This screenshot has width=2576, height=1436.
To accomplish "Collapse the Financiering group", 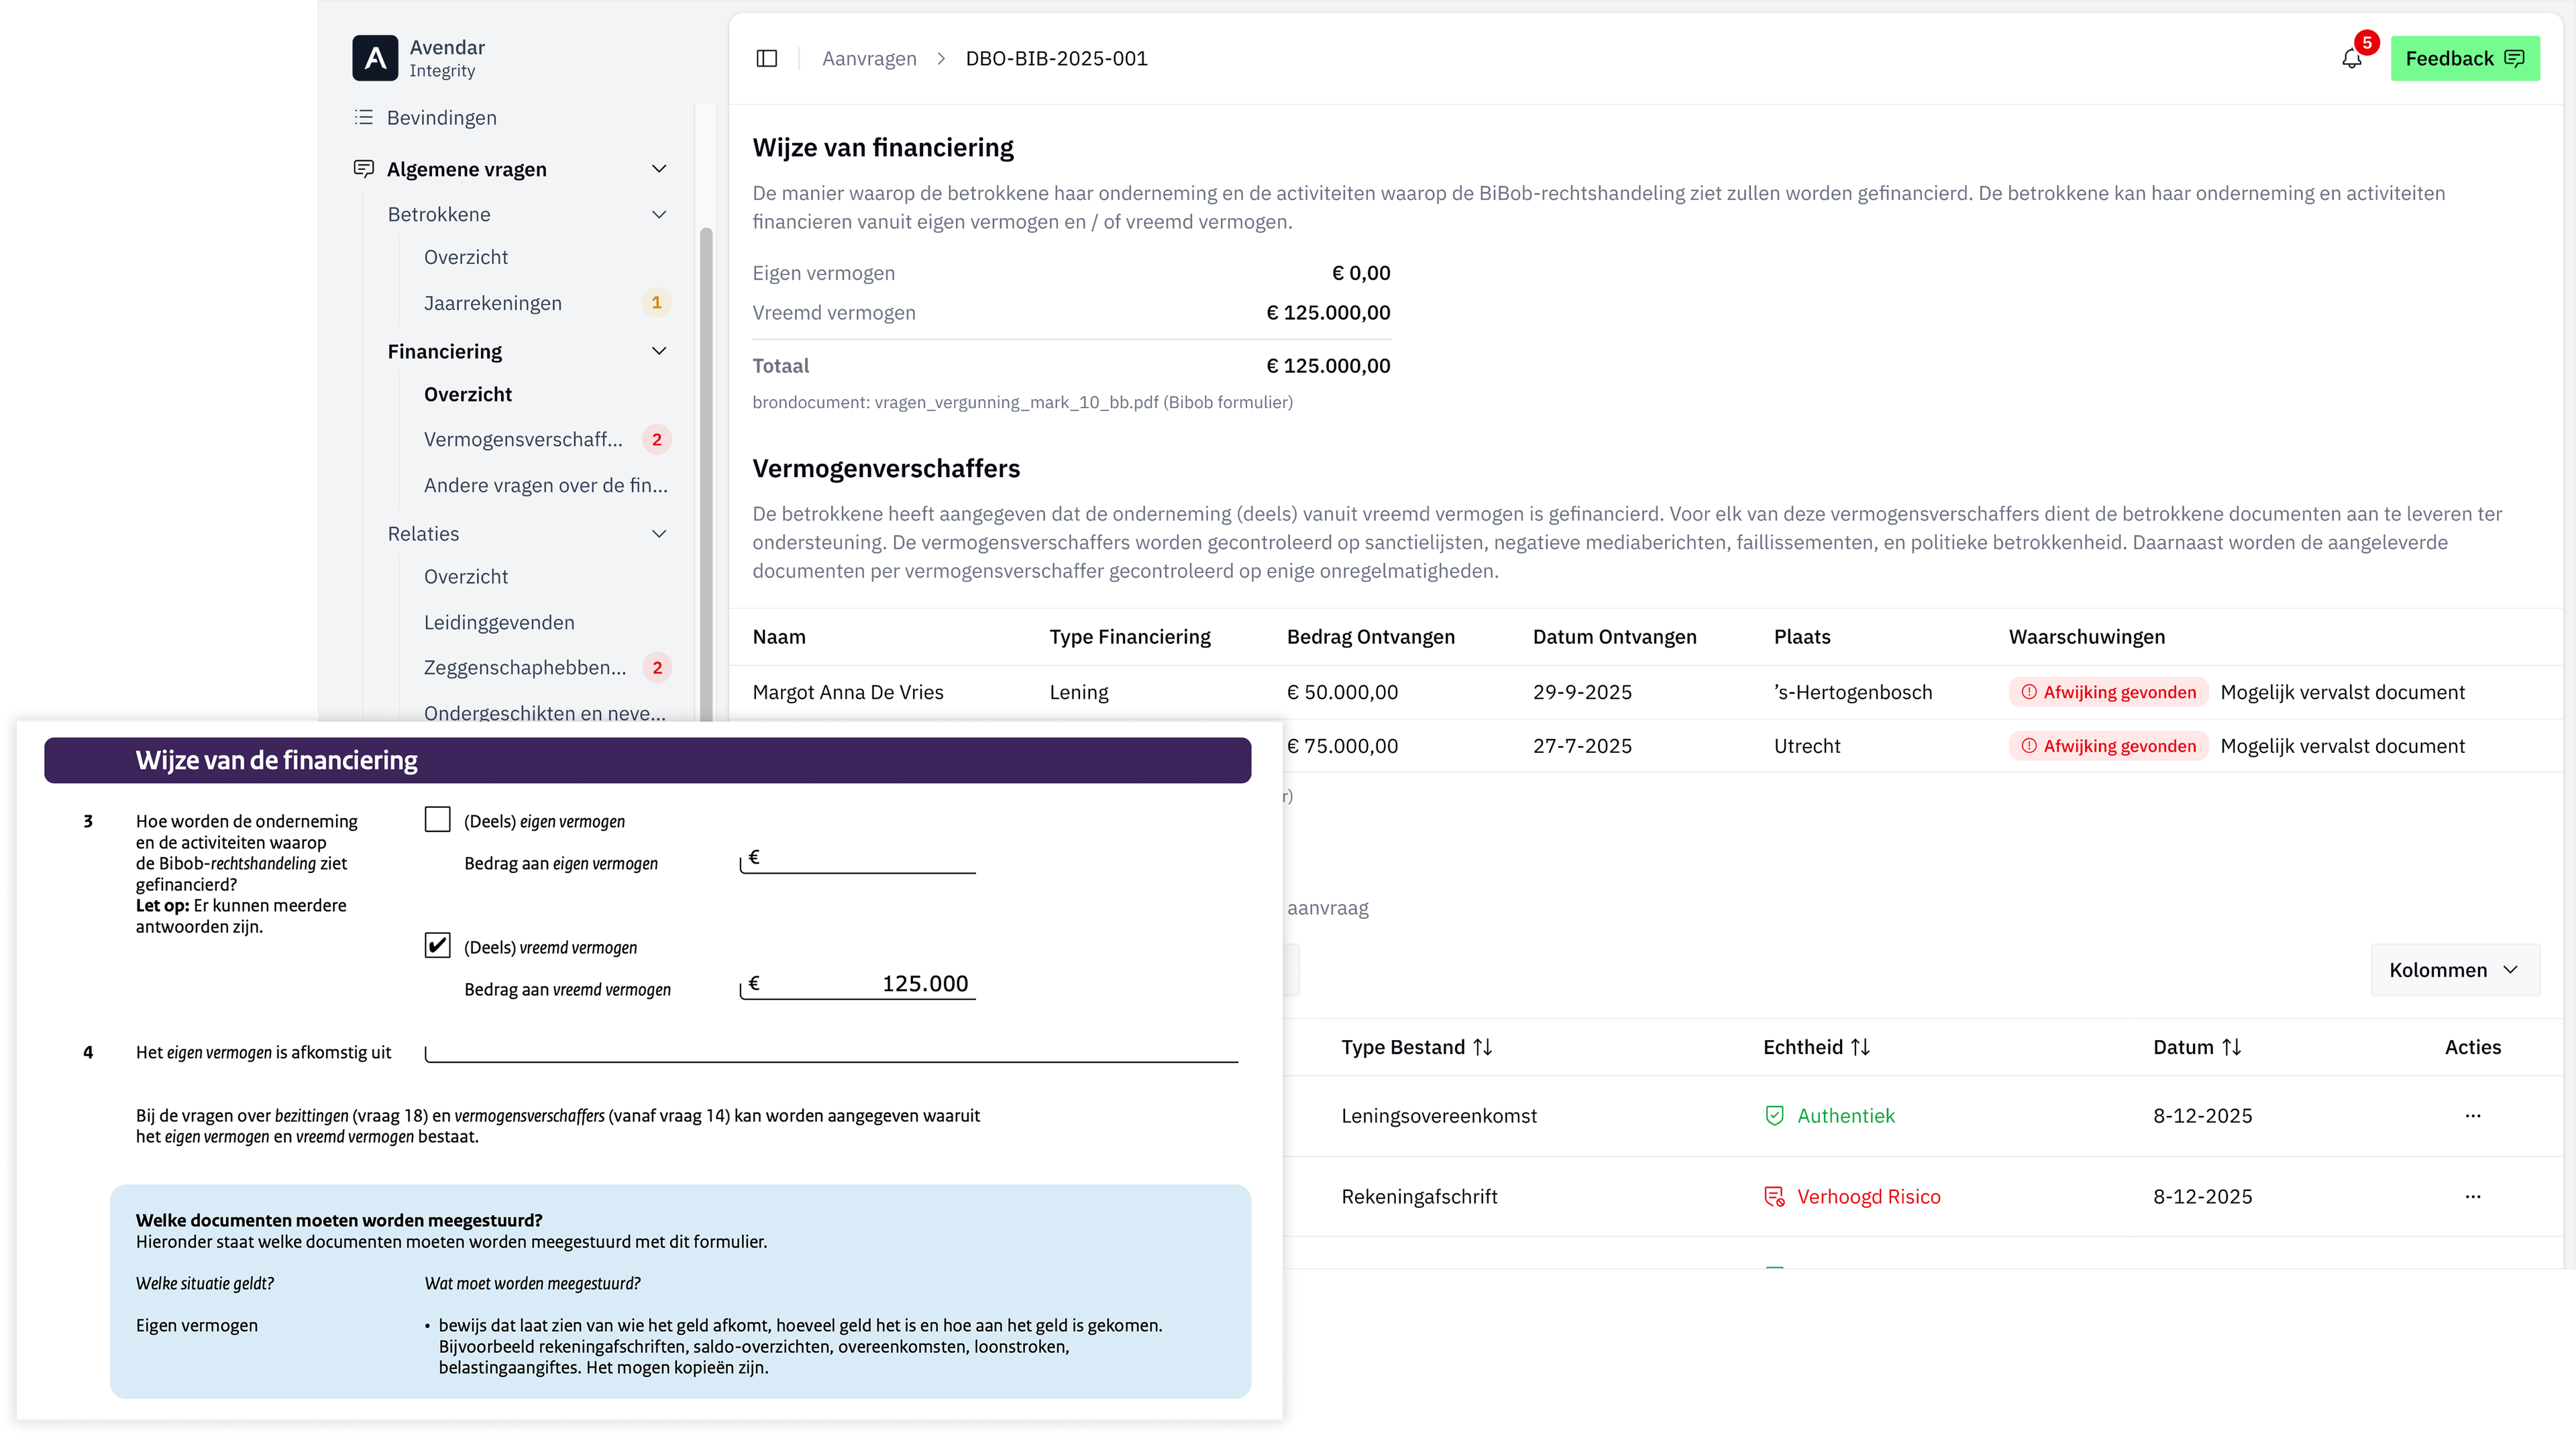I will [x=659, y=351].
